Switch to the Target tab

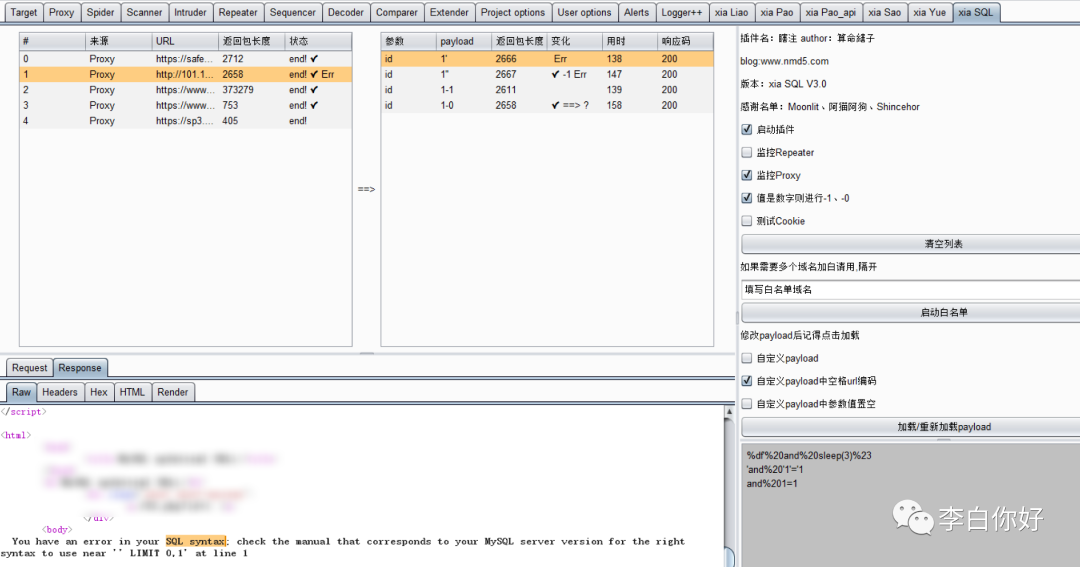point(23,12)
